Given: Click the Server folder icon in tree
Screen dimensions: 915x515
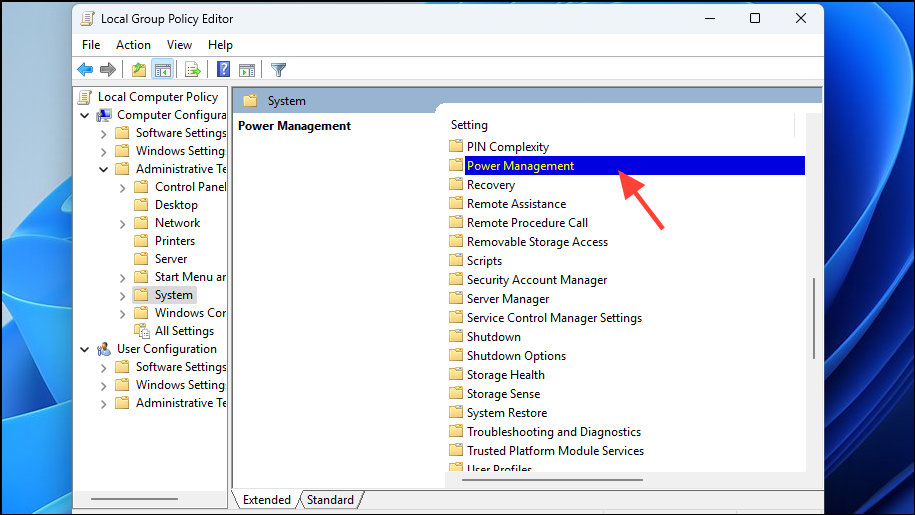Looking at the screenshot, I should click(x=141, y=258).
